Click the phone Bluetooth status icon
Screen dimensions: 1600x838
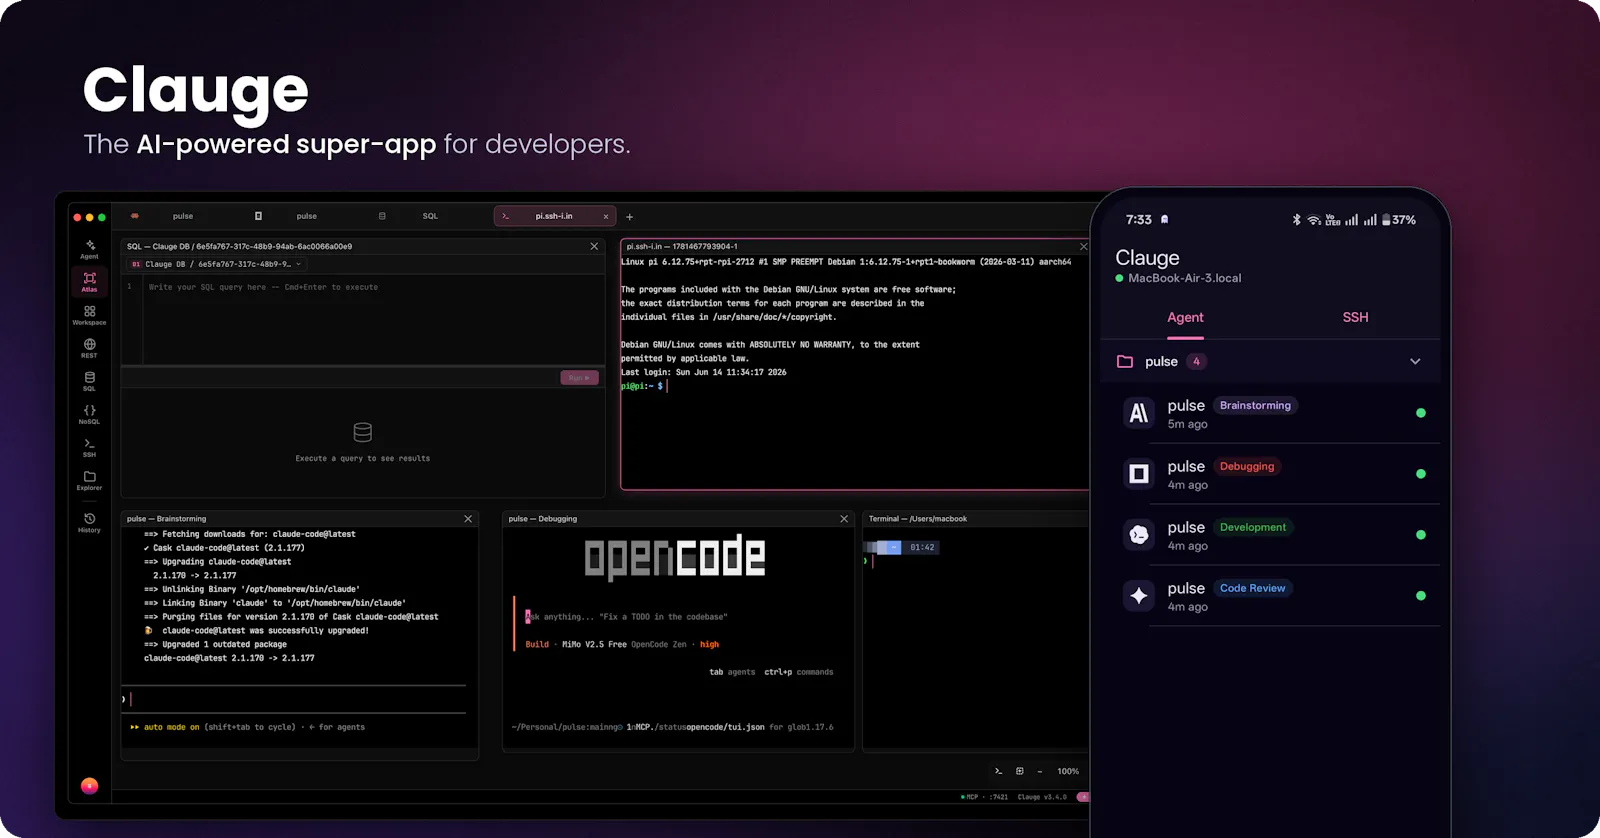1297,220
